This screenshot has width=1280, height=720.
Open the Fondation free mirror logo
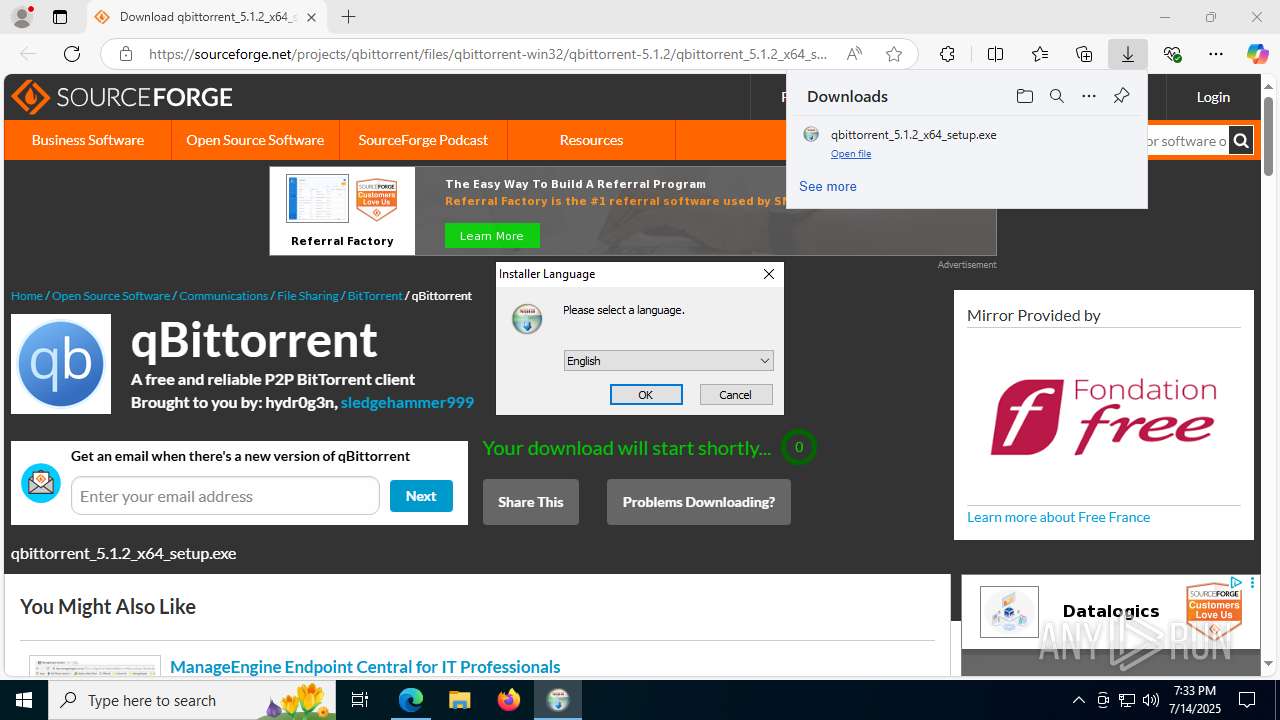click(1104, 416)
